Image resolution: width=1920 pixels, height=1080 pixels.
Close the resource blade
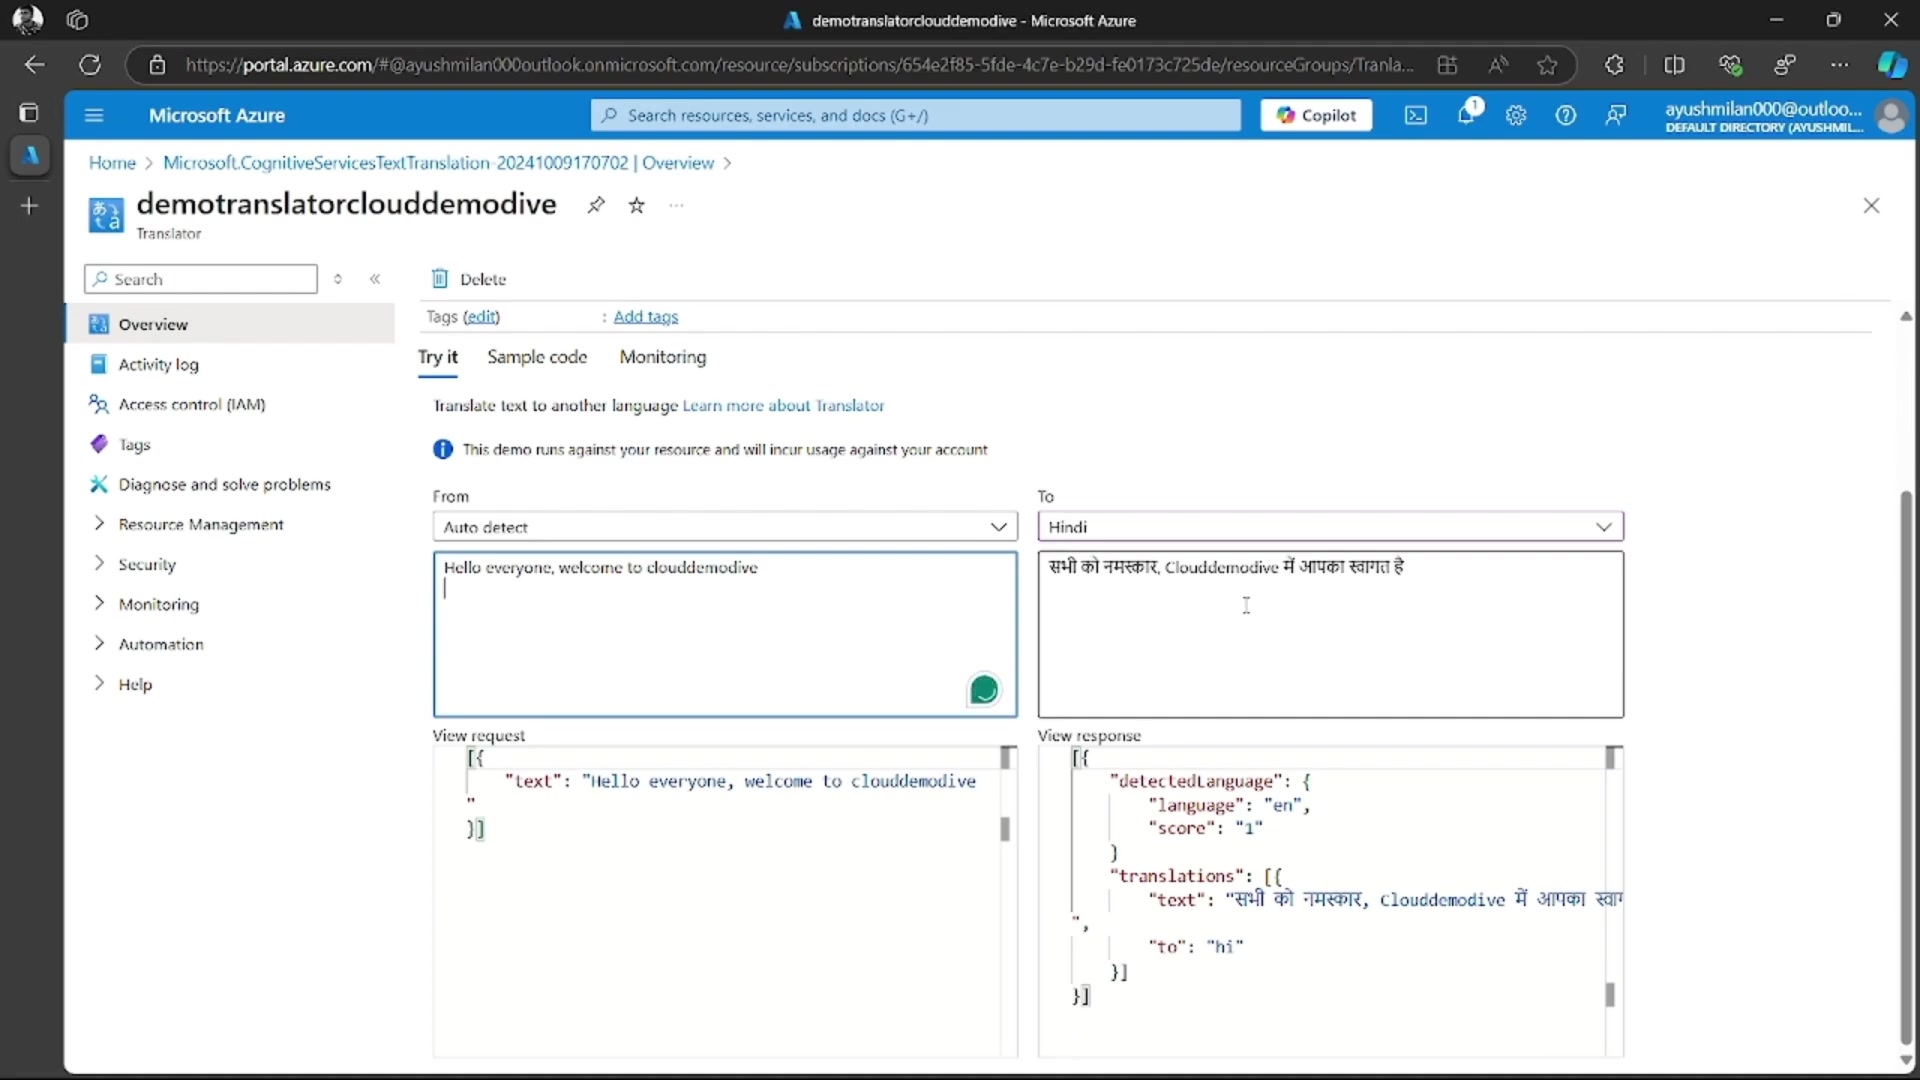[1872, 205]
